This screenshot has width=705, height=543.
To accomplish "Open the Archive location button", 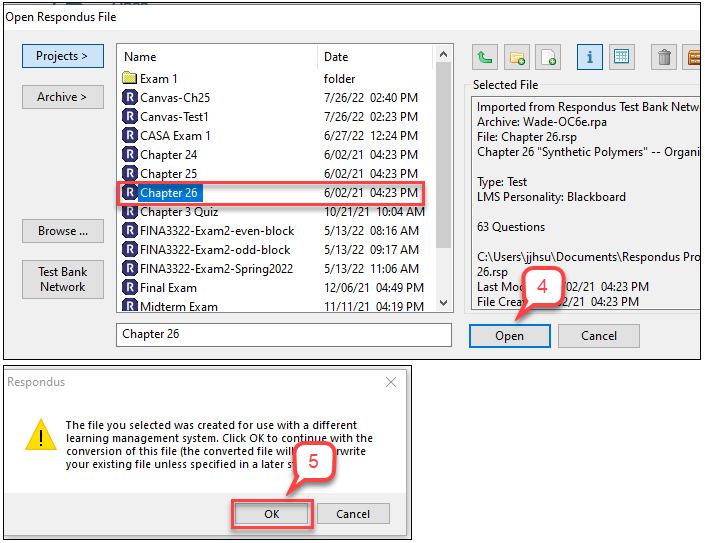I will 62,97.
